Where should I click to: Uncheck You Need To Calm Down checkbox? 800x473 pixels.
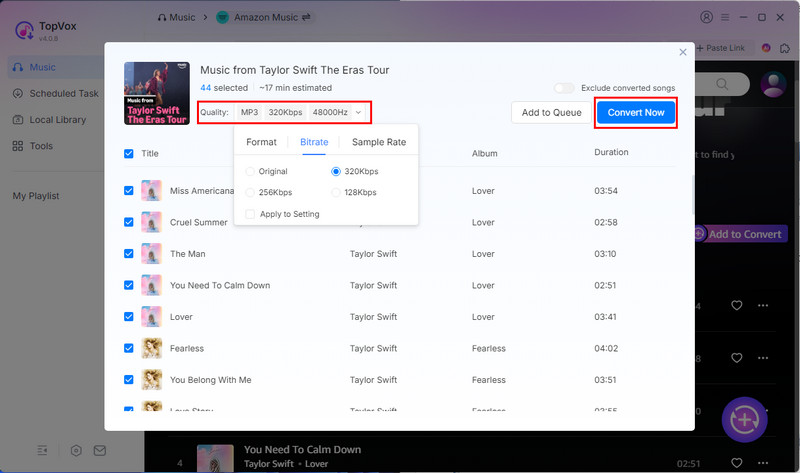[129, 285]
